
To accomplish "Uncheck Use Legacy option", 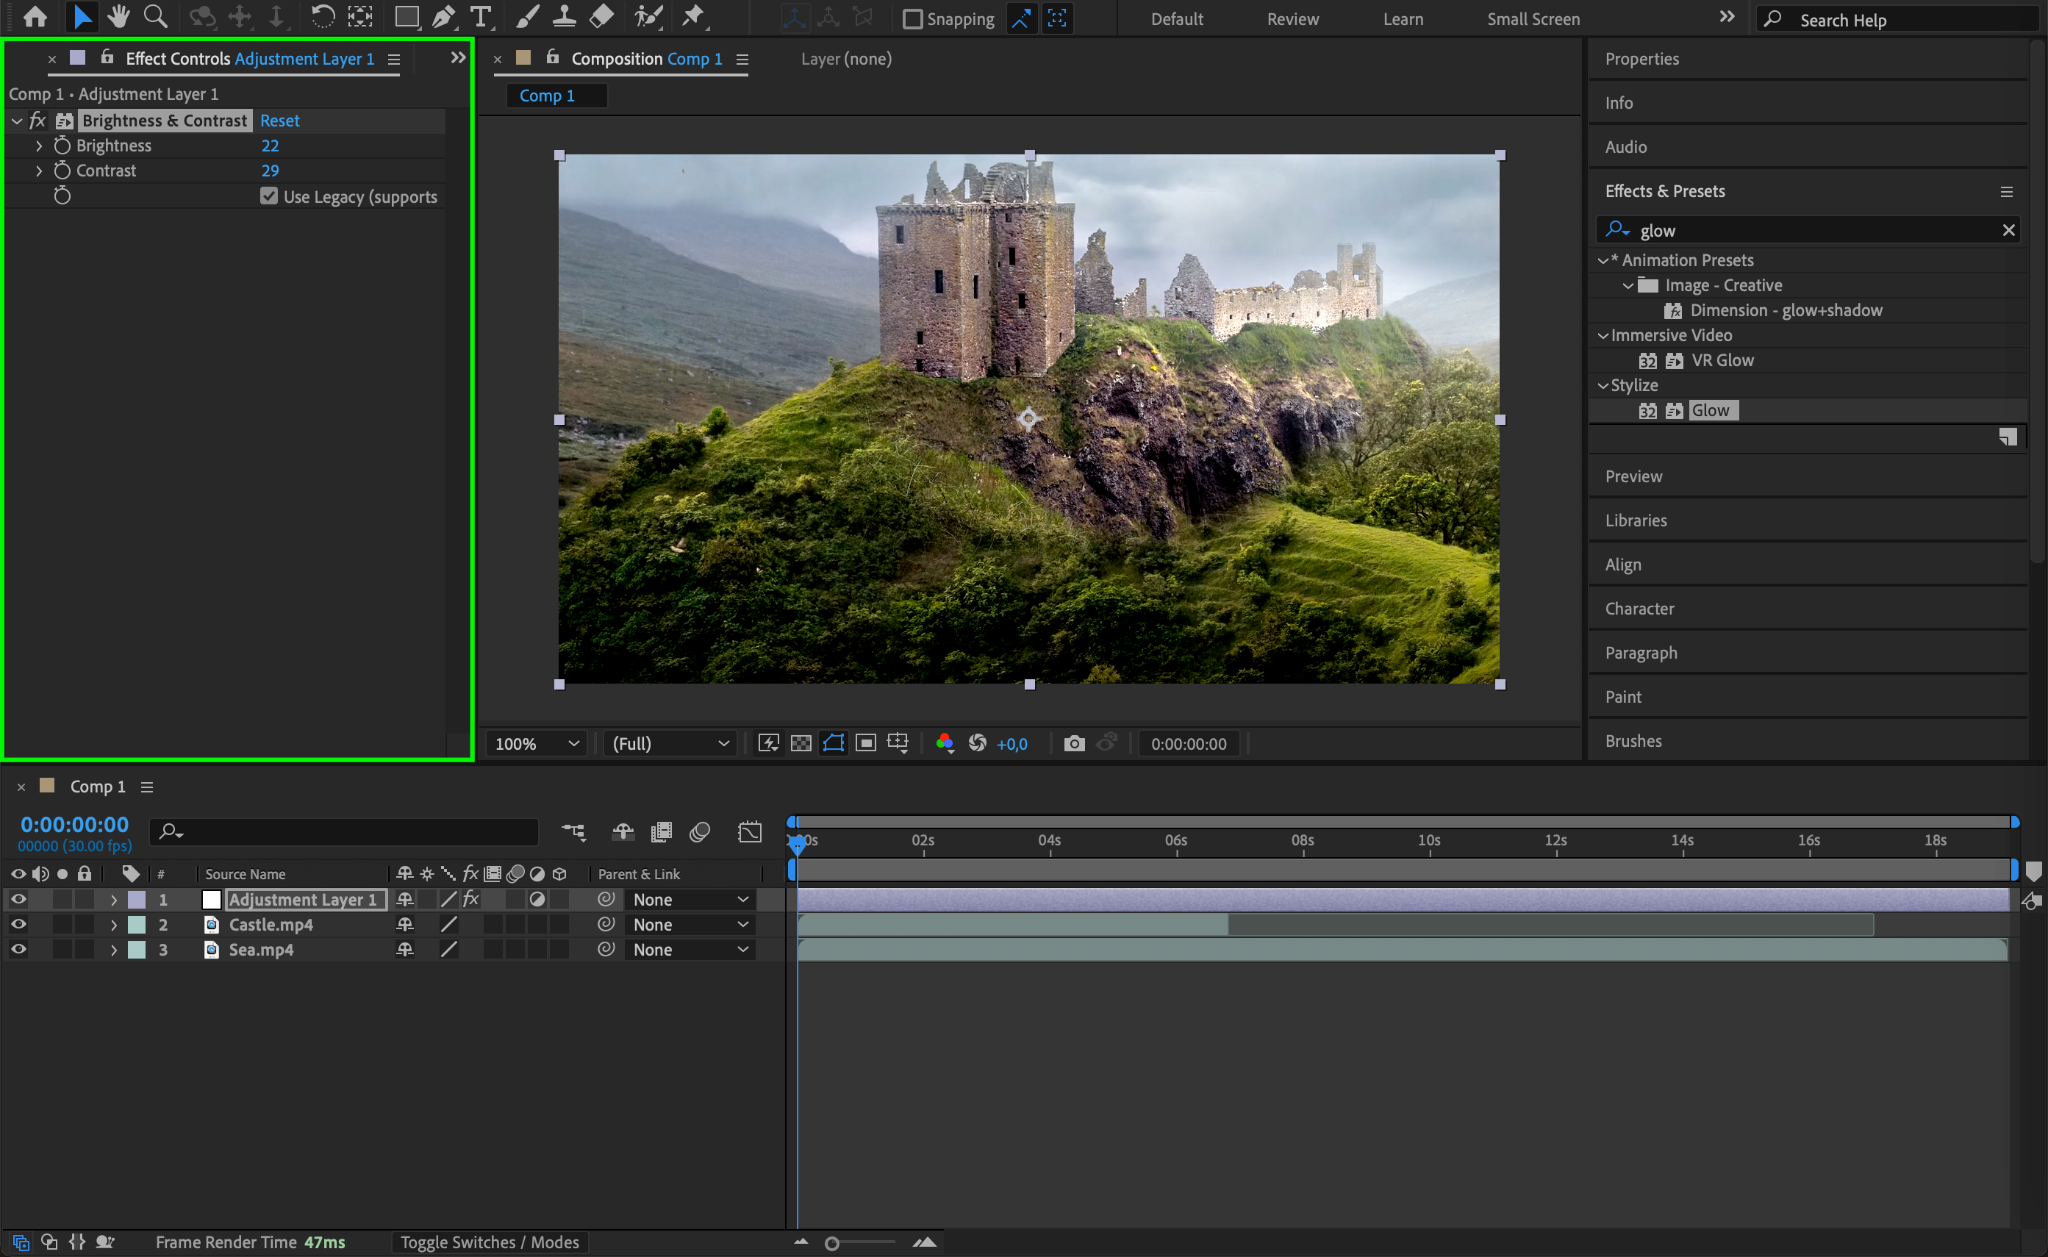I will (x=269, y=196).
